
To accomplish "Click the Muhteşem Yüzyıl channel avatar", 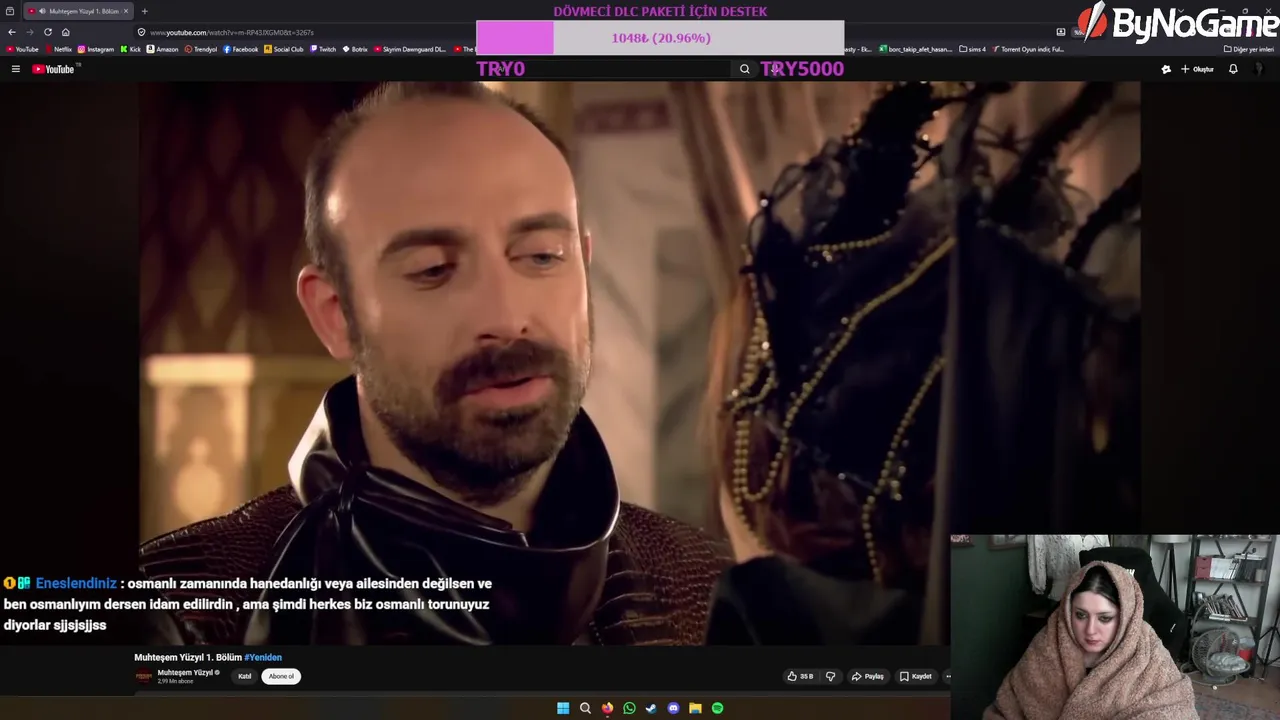I will [144, 676].
